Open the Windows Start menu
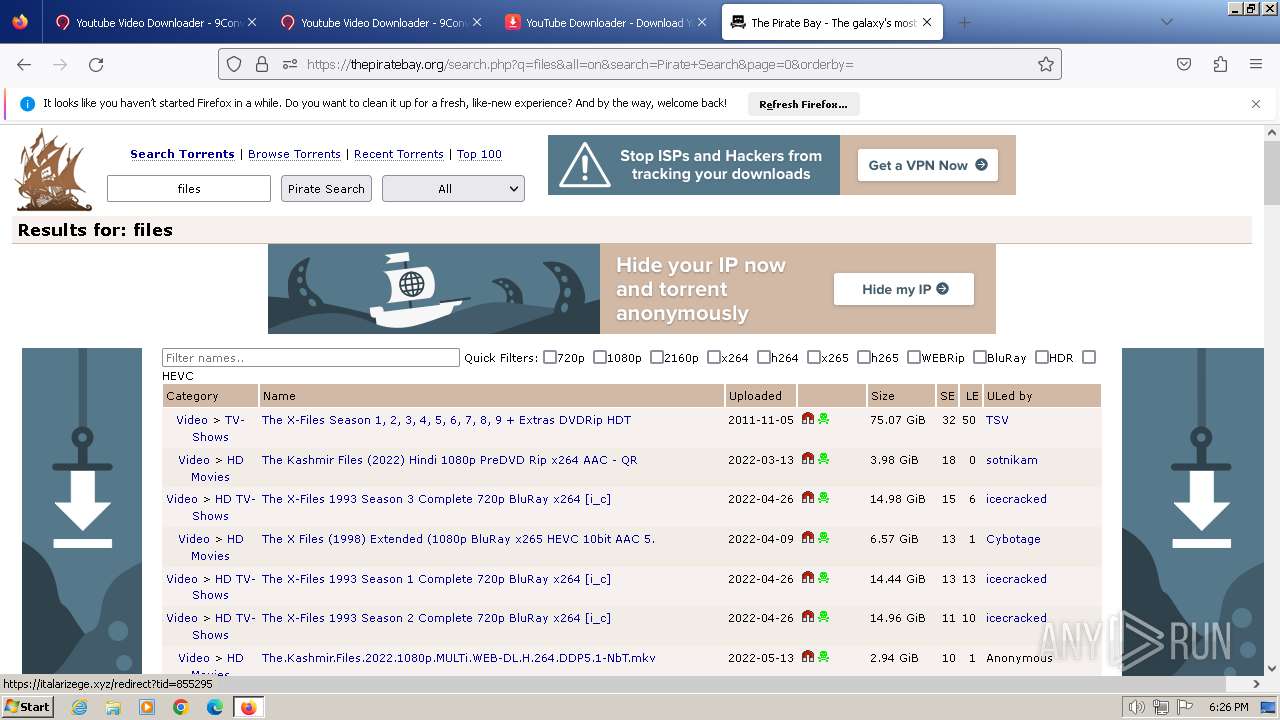The width and height of the screenshot is (1280, 720). pos(27,707)
